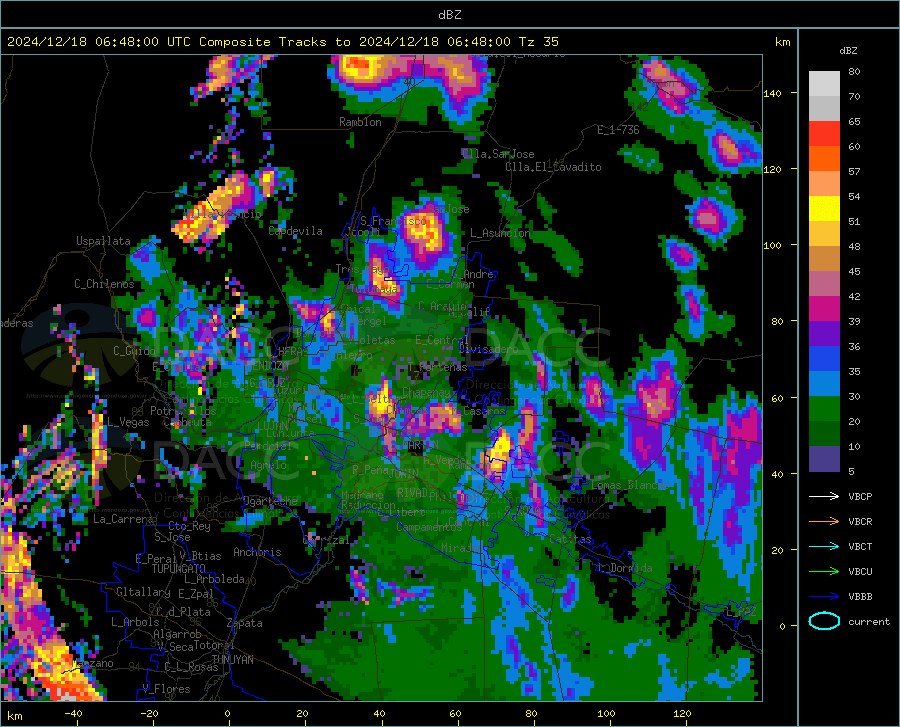Click the C_Guido place label
The image size is (900, 727).
tap(134, 351)
